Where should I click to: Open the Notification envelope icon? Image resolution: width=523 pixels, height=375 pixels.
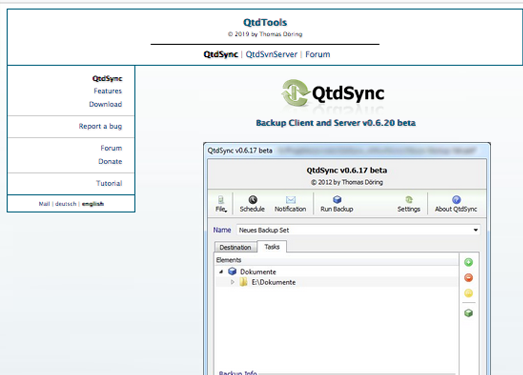click(291, 200)
